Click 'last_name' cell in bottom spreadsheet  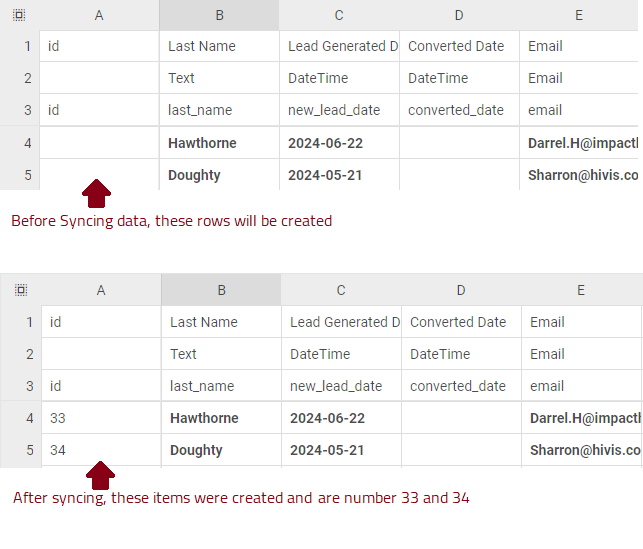tap(221, 386)
